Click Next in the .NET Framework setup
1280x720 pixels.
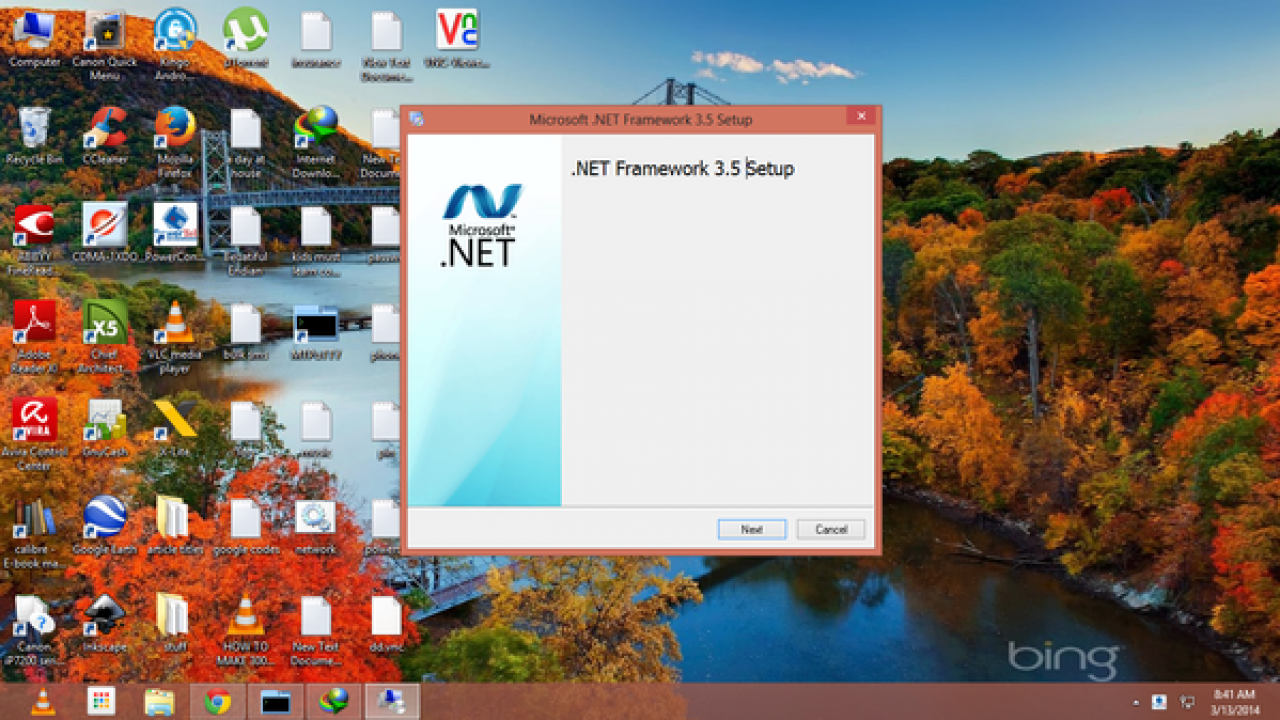(x=752, y=529)
